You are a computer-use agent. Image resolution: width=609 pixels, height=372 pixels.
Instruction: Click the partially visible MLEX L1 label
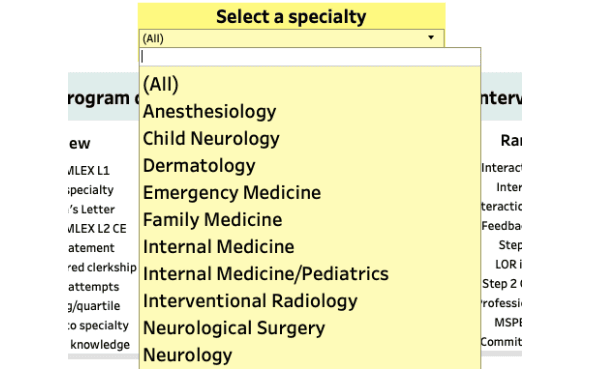click(x=89, y=170)
